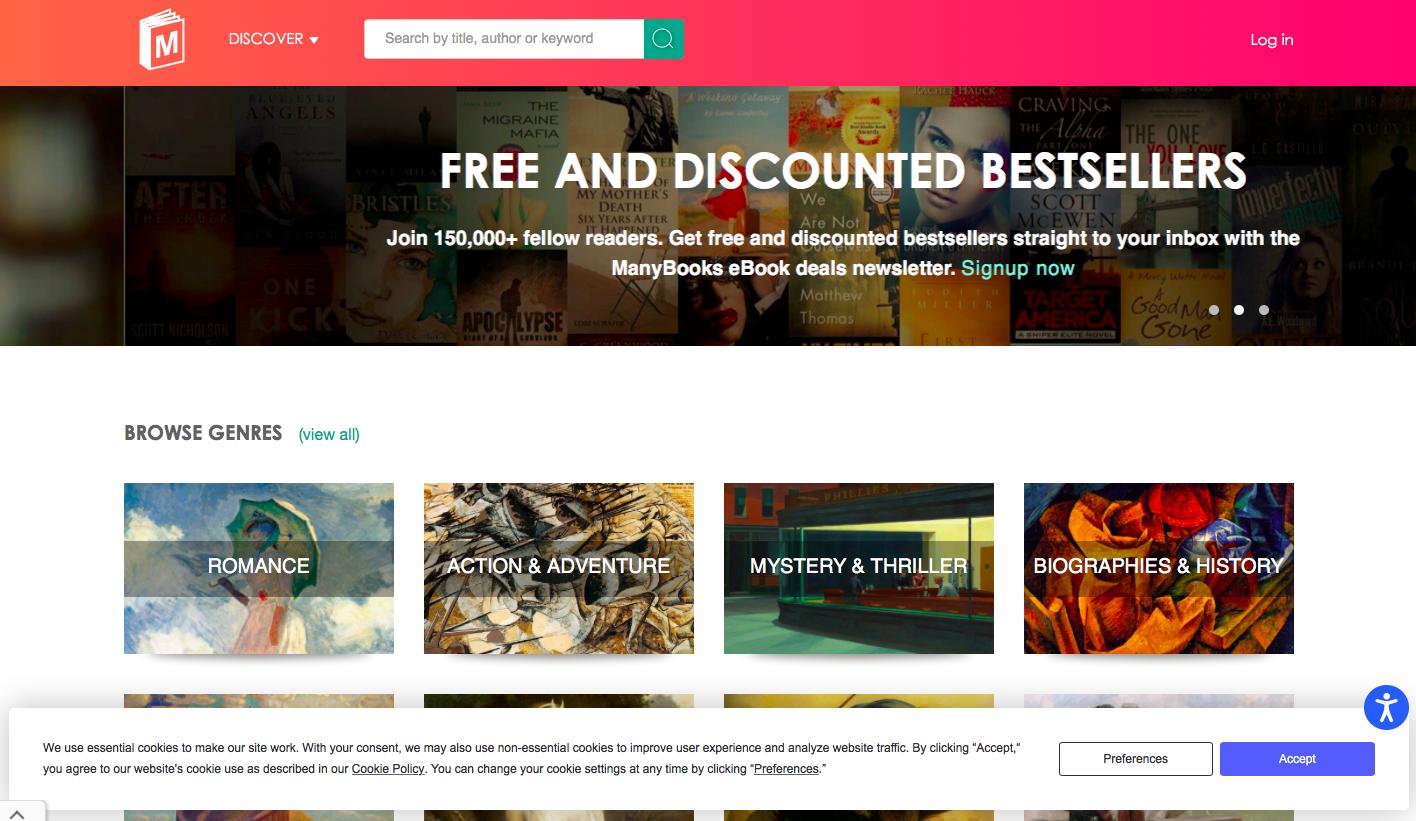Click in the book search field
1416x821 pixels.
coord(504,39)
